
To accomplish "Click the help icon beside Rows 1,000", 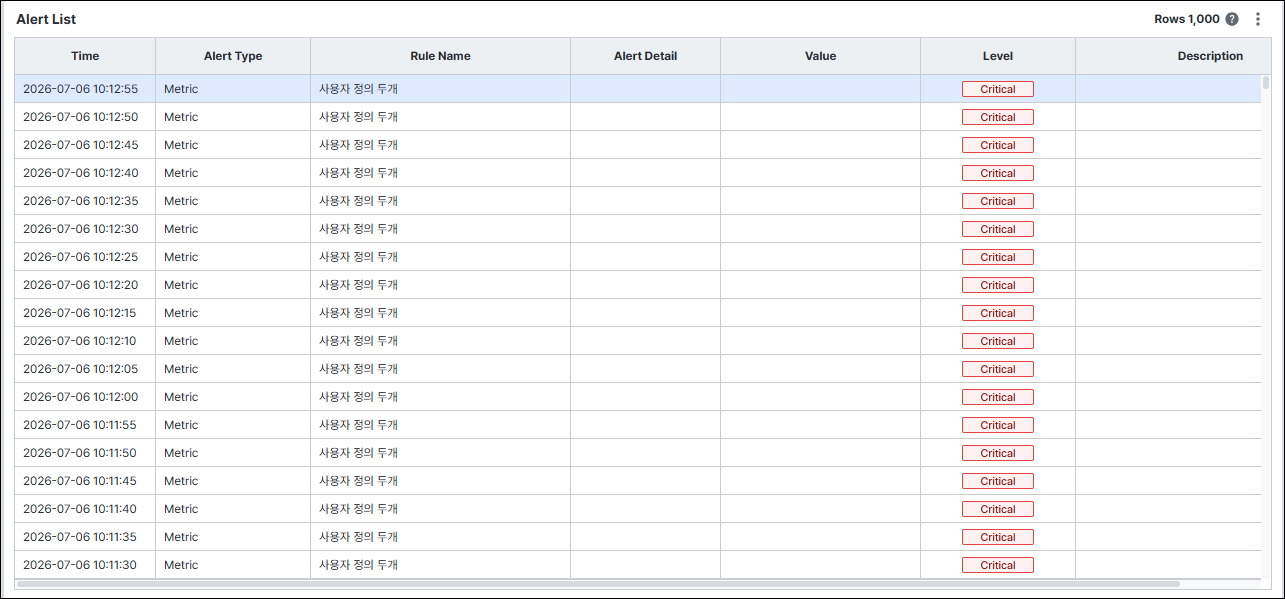I will (1232, 19).
